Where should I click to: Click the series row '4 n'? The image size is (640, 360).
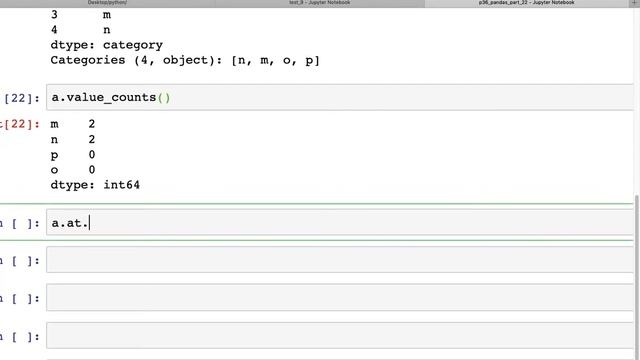point(81,30)
